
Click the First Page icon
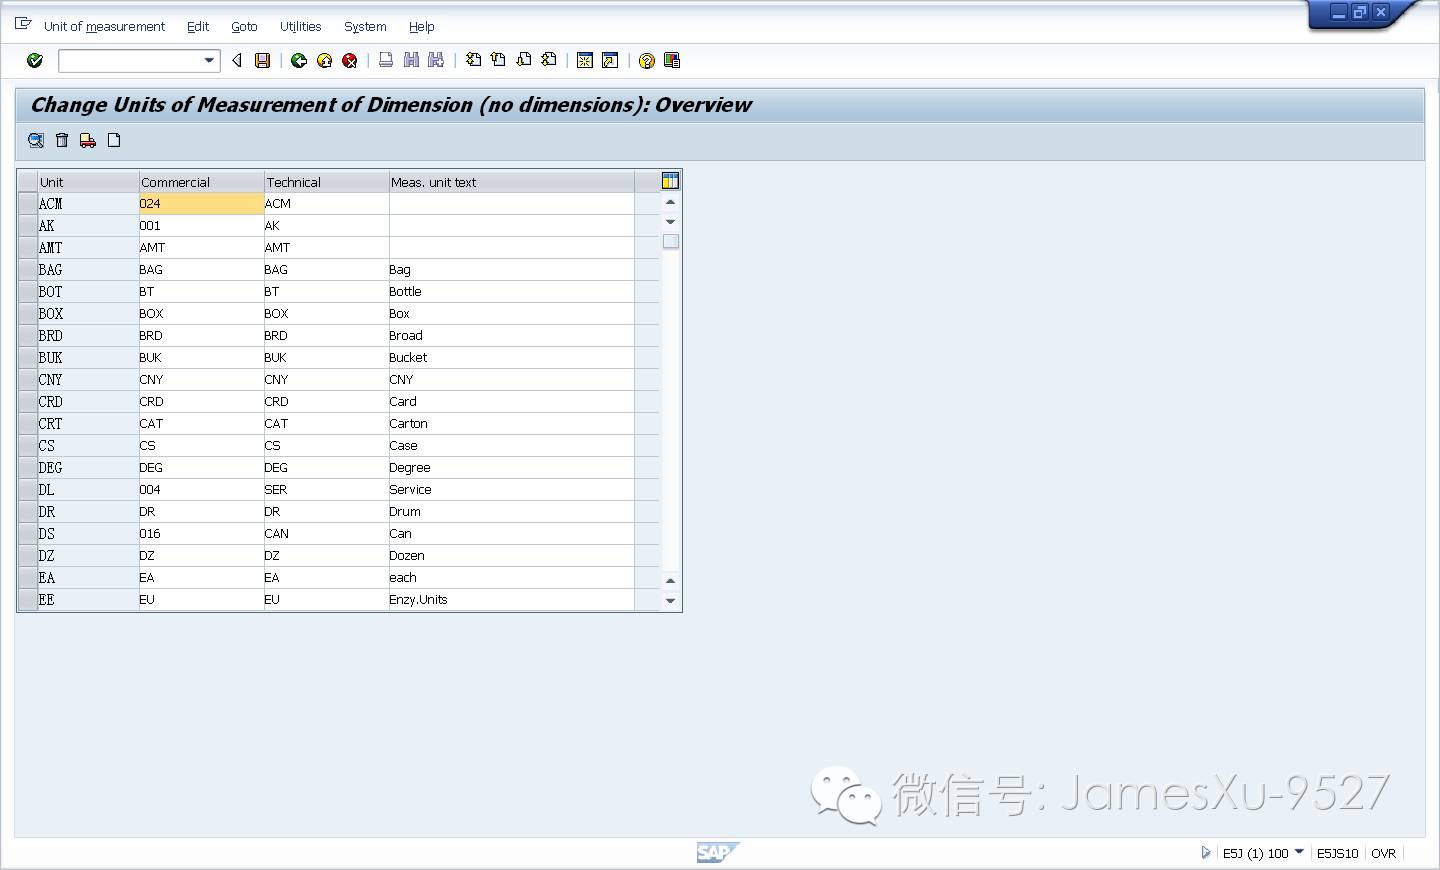[x=474, y=61]
